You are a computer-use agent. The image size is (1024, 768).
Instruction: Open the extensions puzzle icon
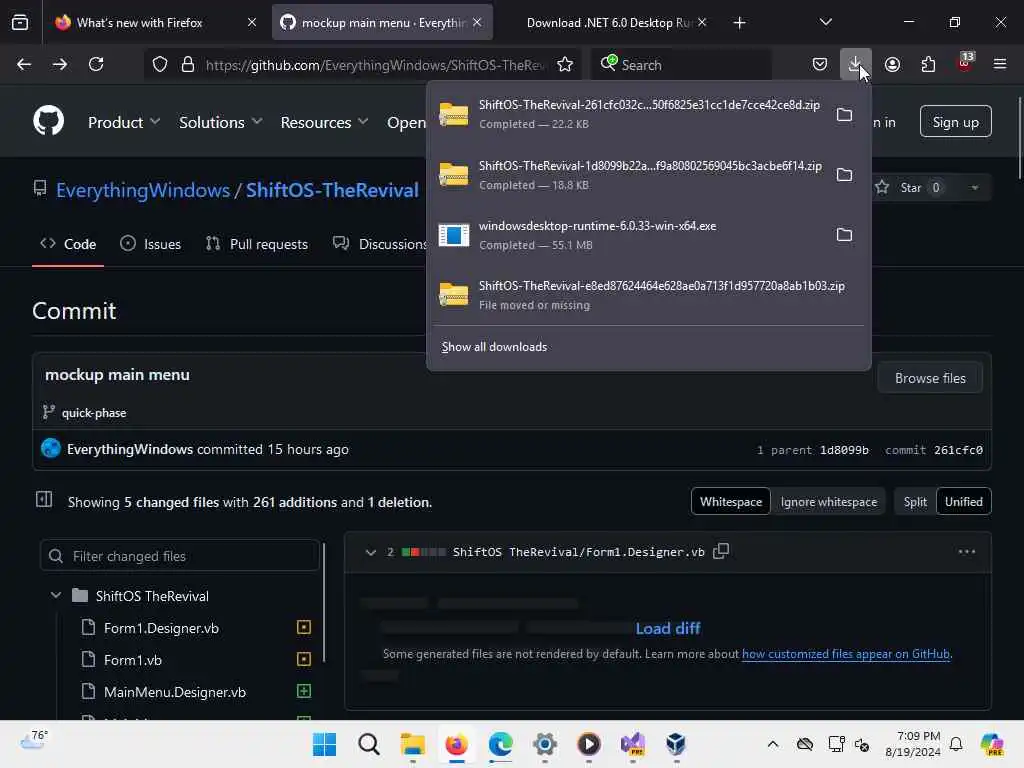click(x=928, y=64)
